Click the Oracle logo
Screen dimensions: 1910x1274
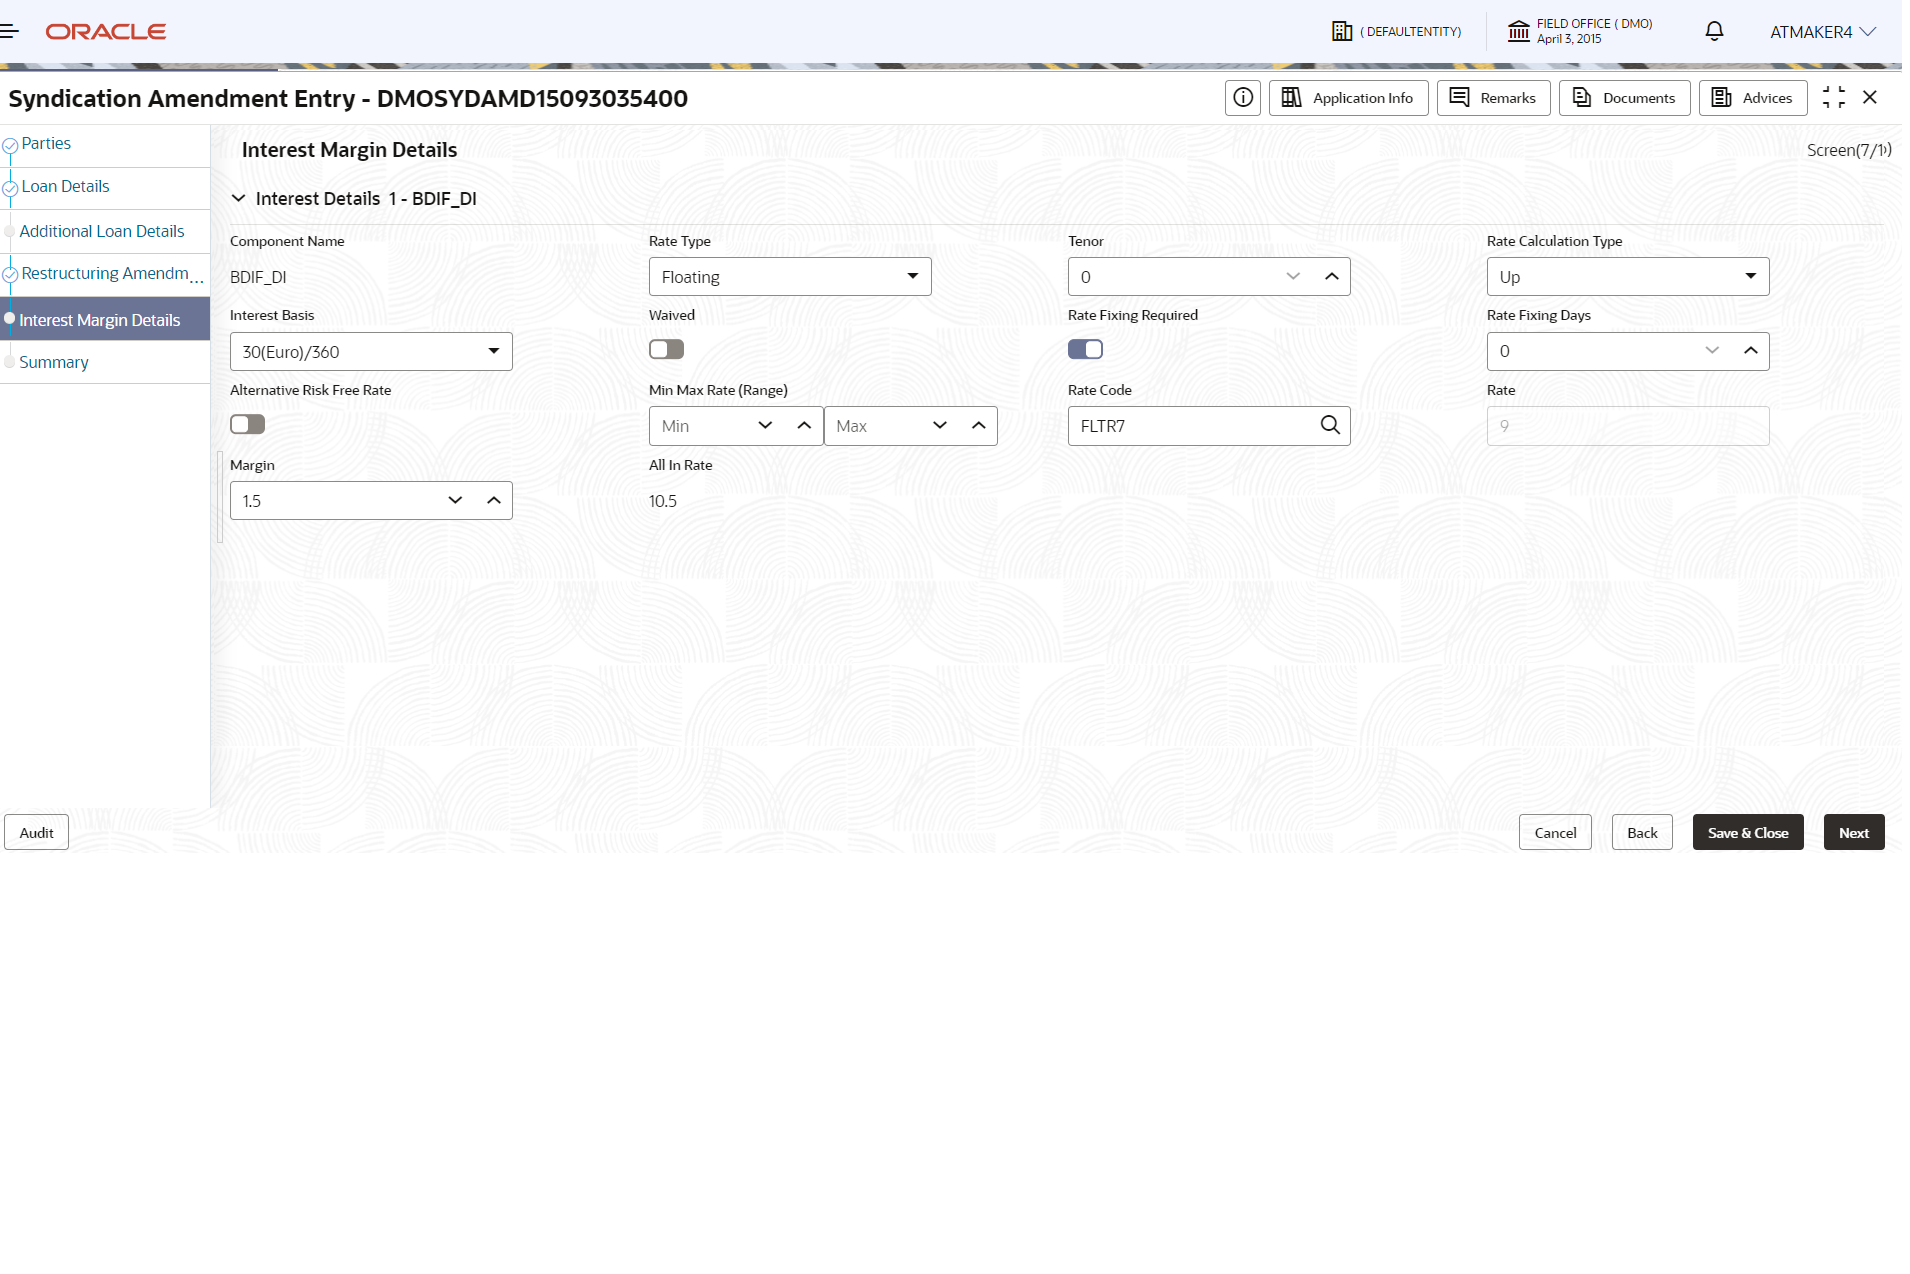pos(106,32)
